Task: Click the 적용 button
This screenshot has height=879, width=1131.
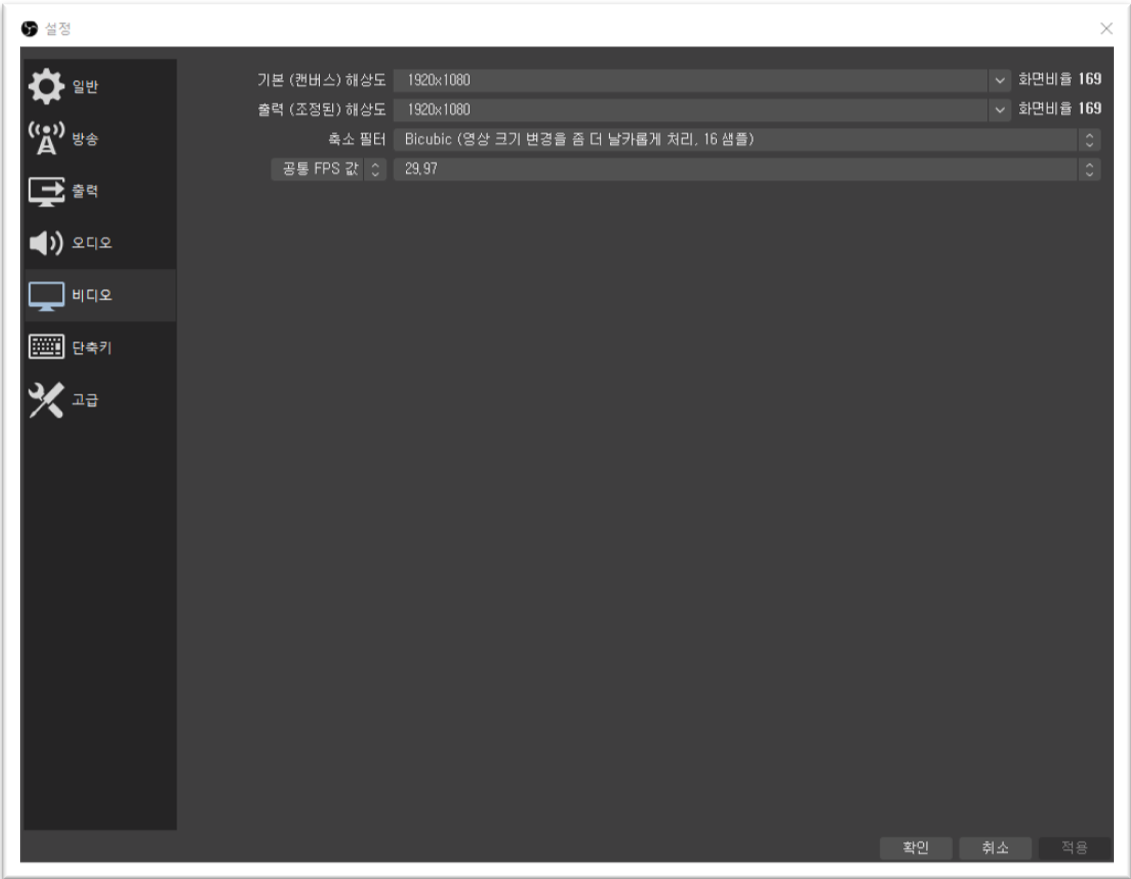Action: pyautogui.click(x=1074, y=847)
